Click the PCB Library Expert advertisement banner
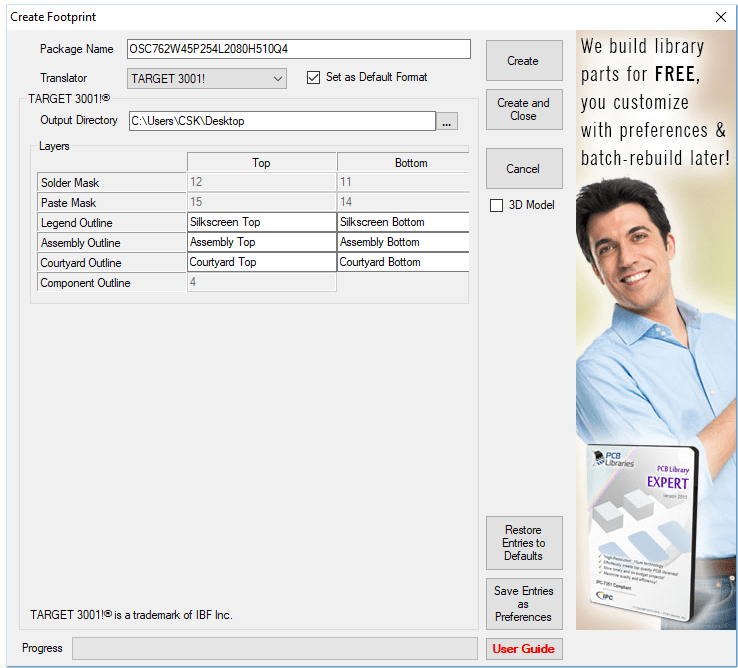 [656, 330]
